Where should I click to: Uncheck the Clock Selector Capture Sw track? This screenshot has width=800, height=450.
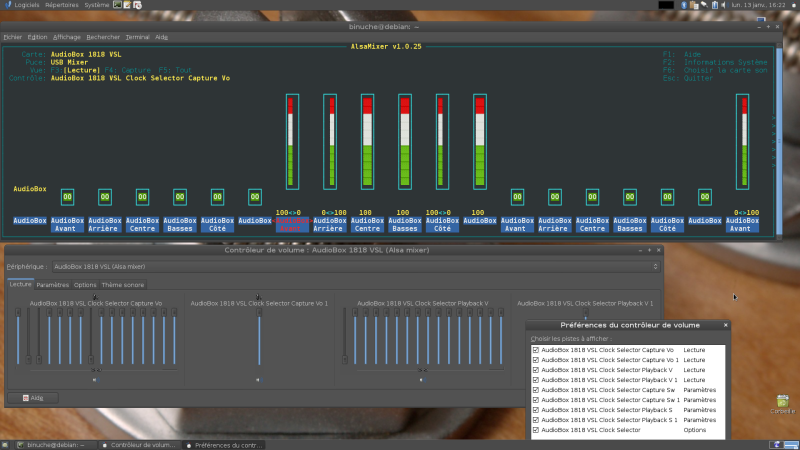(x=536, y=390)
